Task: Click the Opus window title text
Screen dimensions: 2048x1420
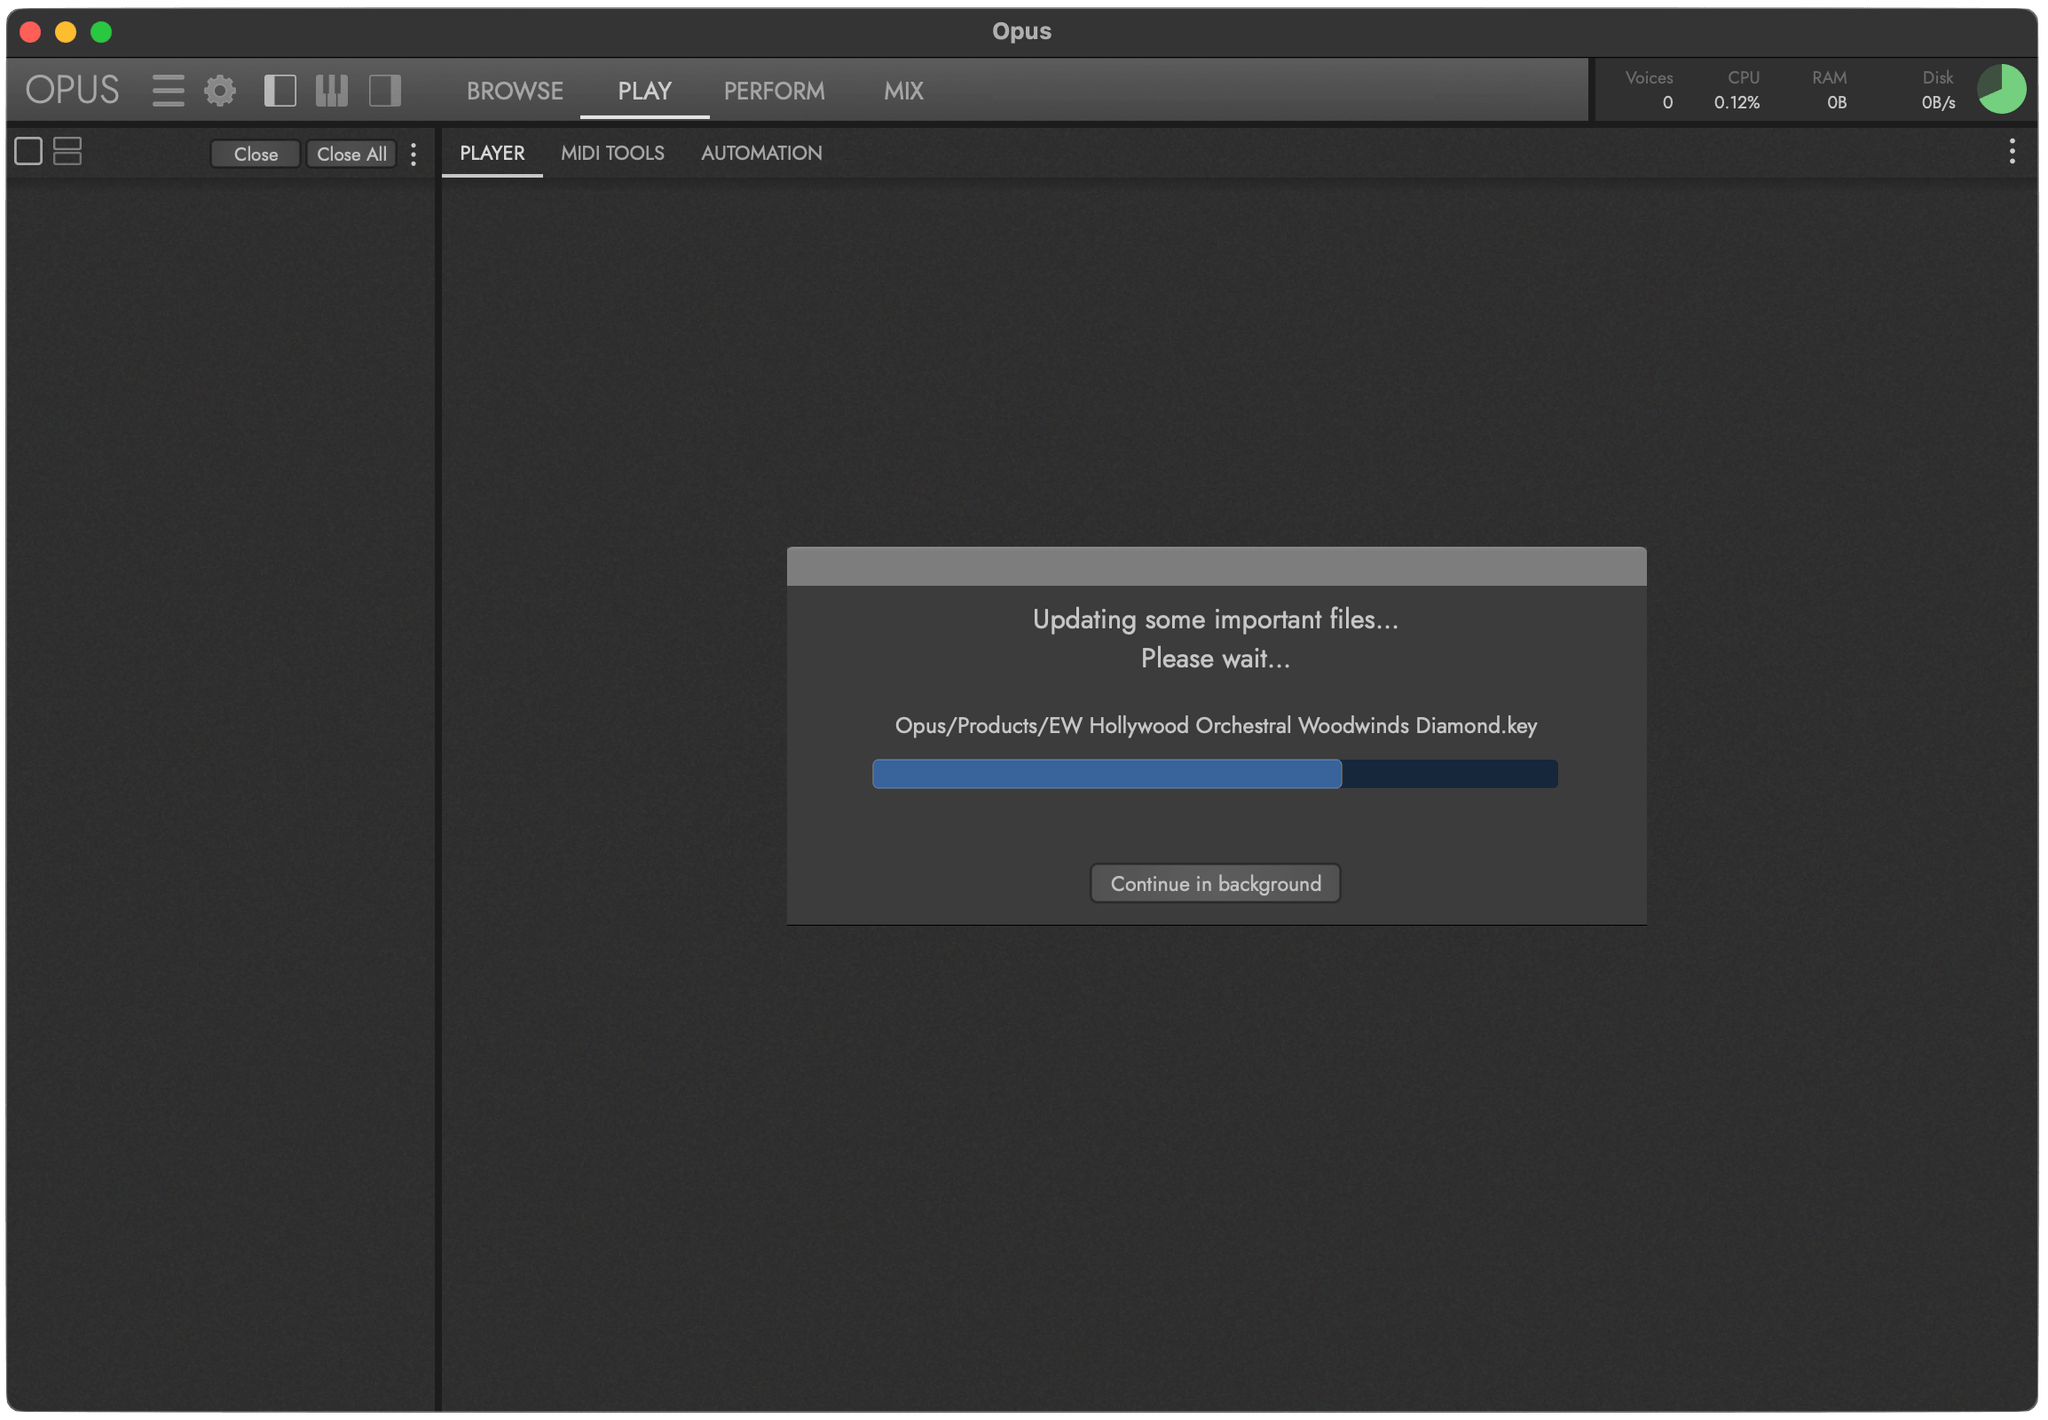Action: click(1021, 31)
